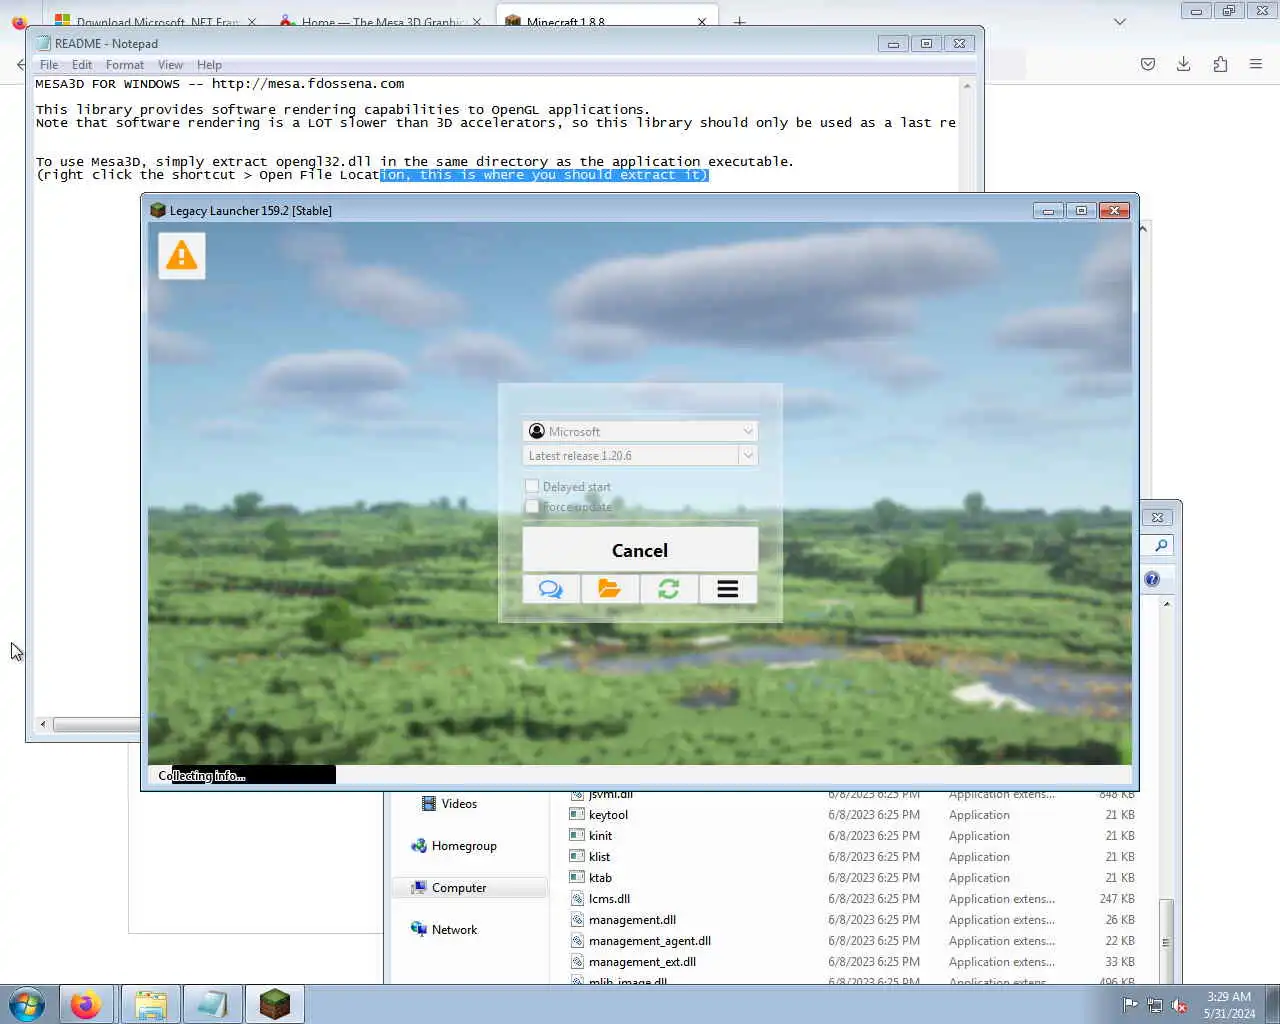Open Notepad File menu

click(x=49, y=65)
